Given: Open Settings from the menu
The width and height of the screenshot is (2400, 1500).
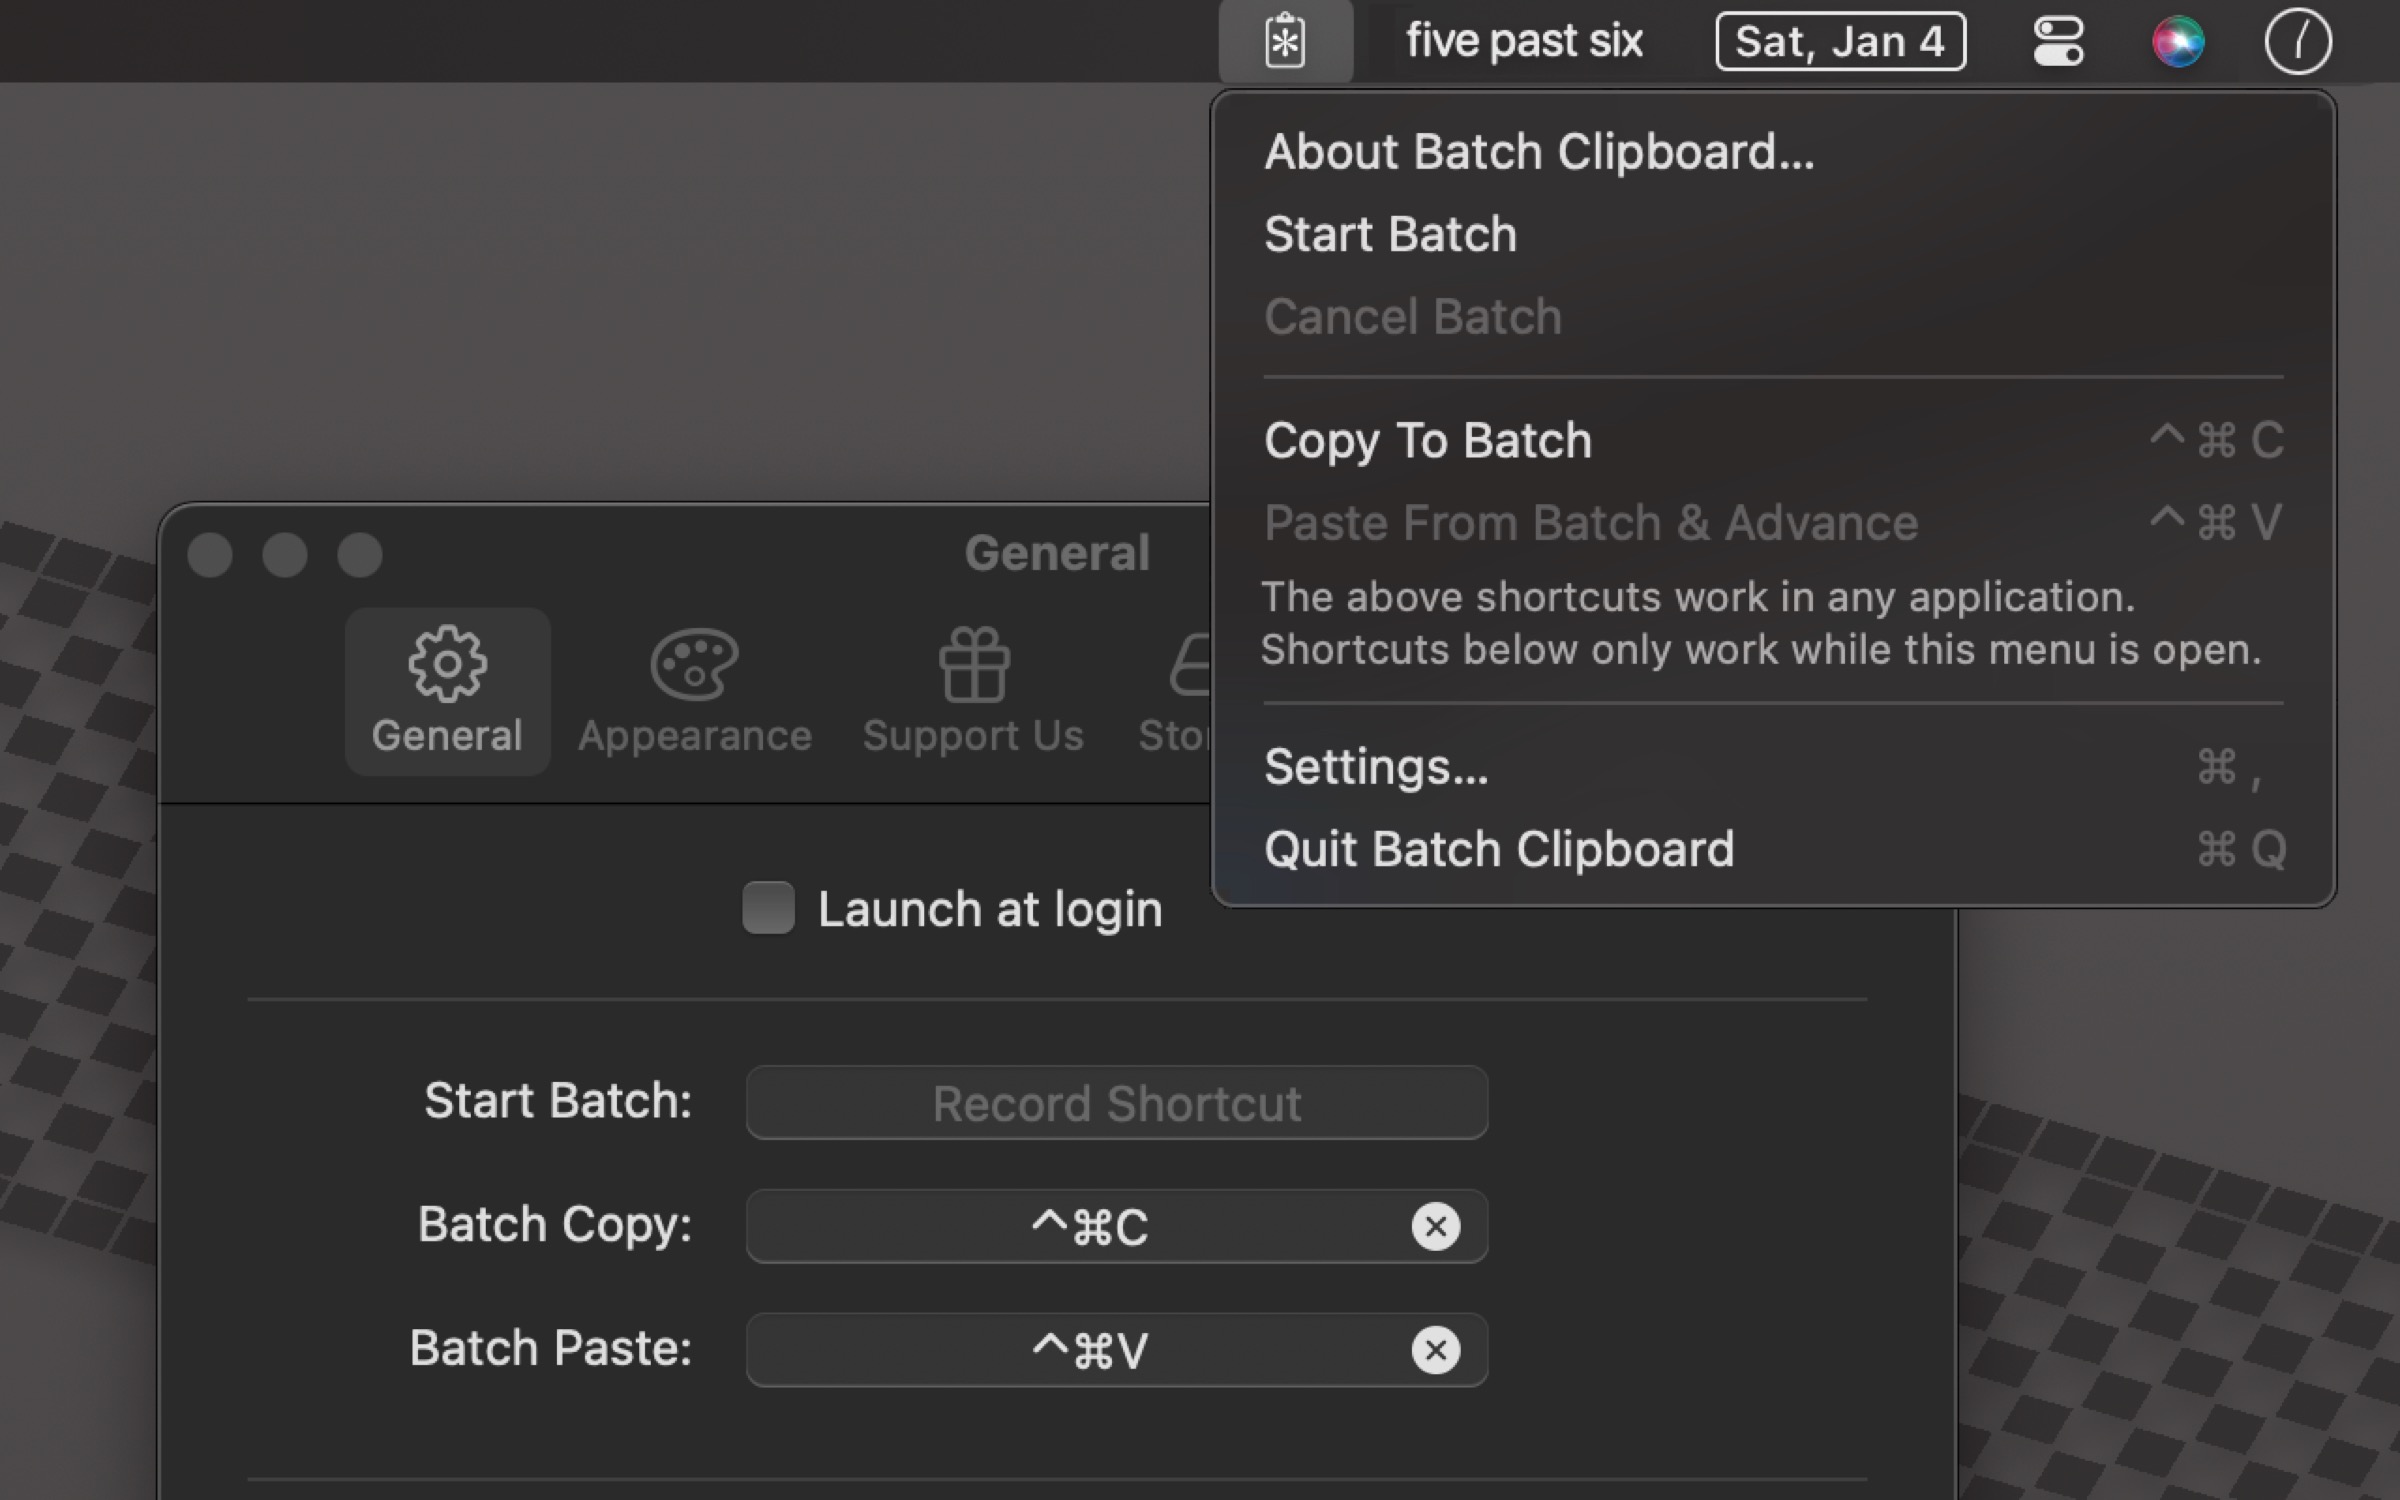Looking at the screenshot, I should pyautogui.click(x=1377, y=767).
